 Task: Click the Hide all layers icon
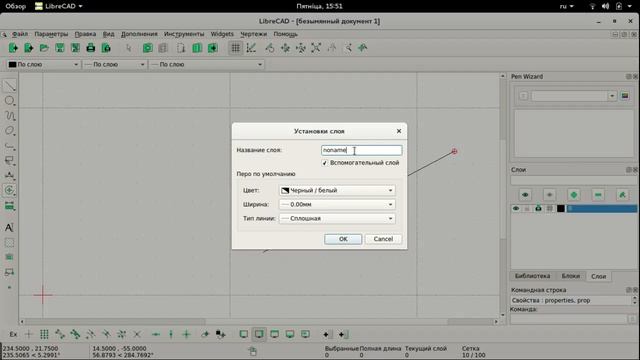tap(549, 195)
